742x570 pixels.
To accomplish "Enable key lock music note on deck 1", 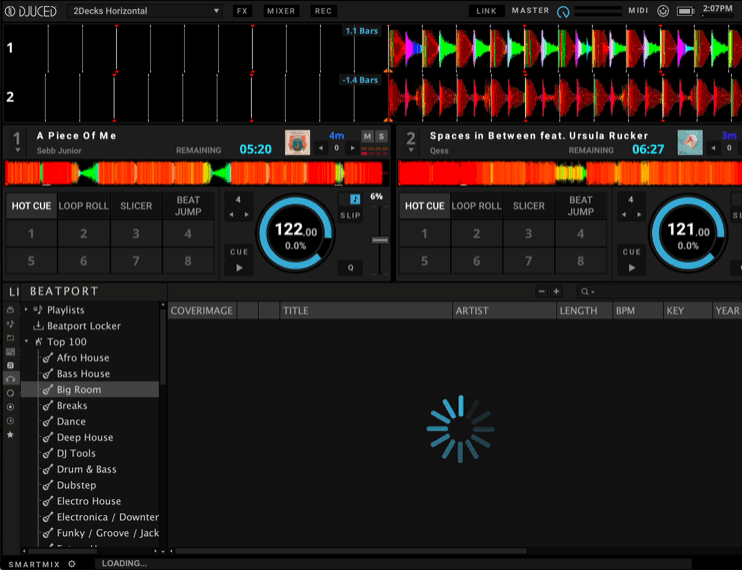I will [x=355, y=199].
